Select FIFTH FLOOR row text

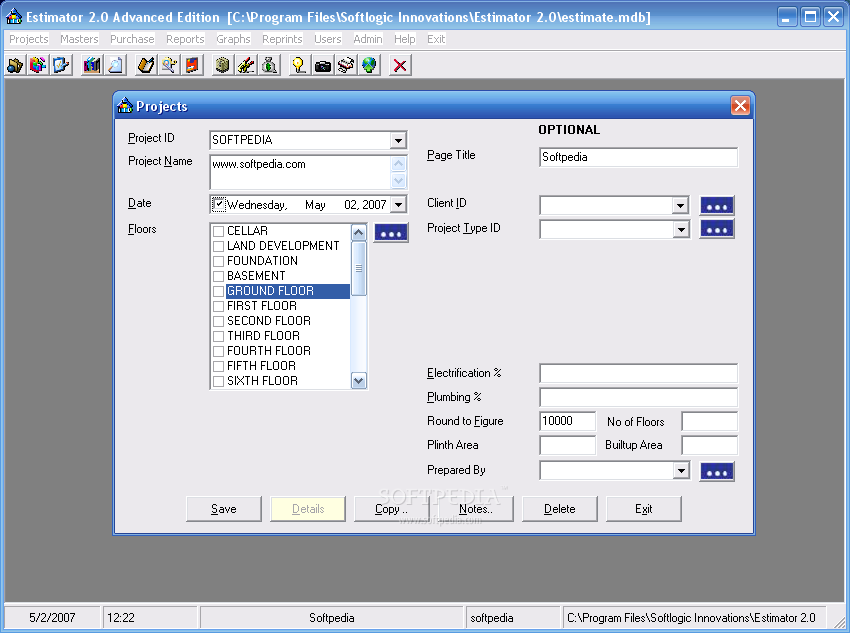261,366
